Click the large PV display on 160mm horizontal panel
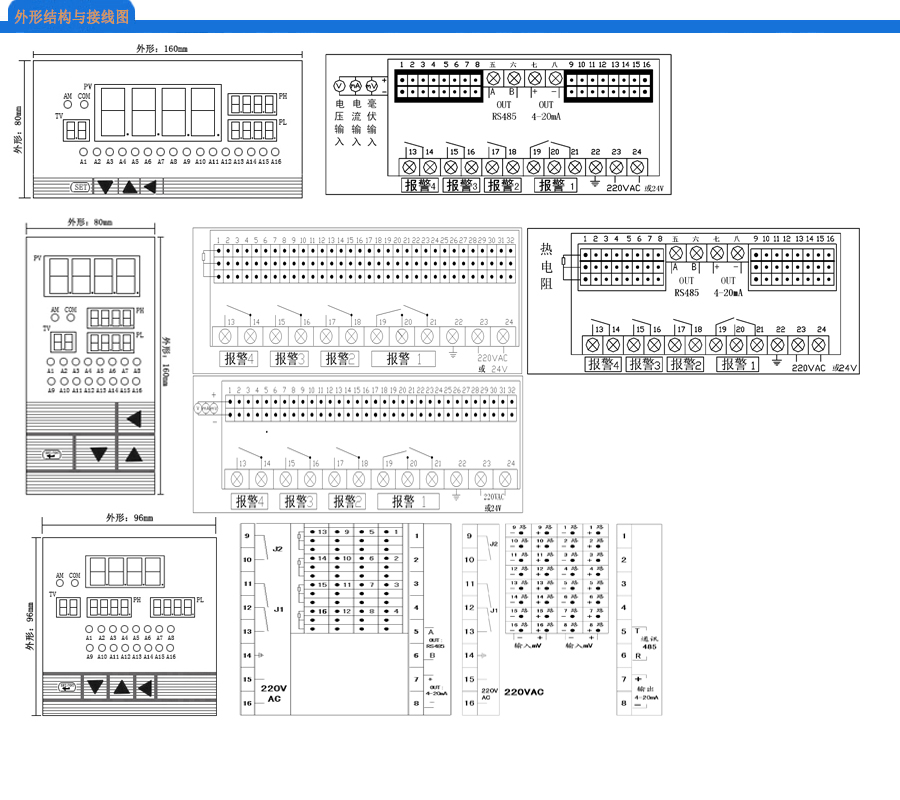This screenshot has height=800, width=900. tap(159, 111)
